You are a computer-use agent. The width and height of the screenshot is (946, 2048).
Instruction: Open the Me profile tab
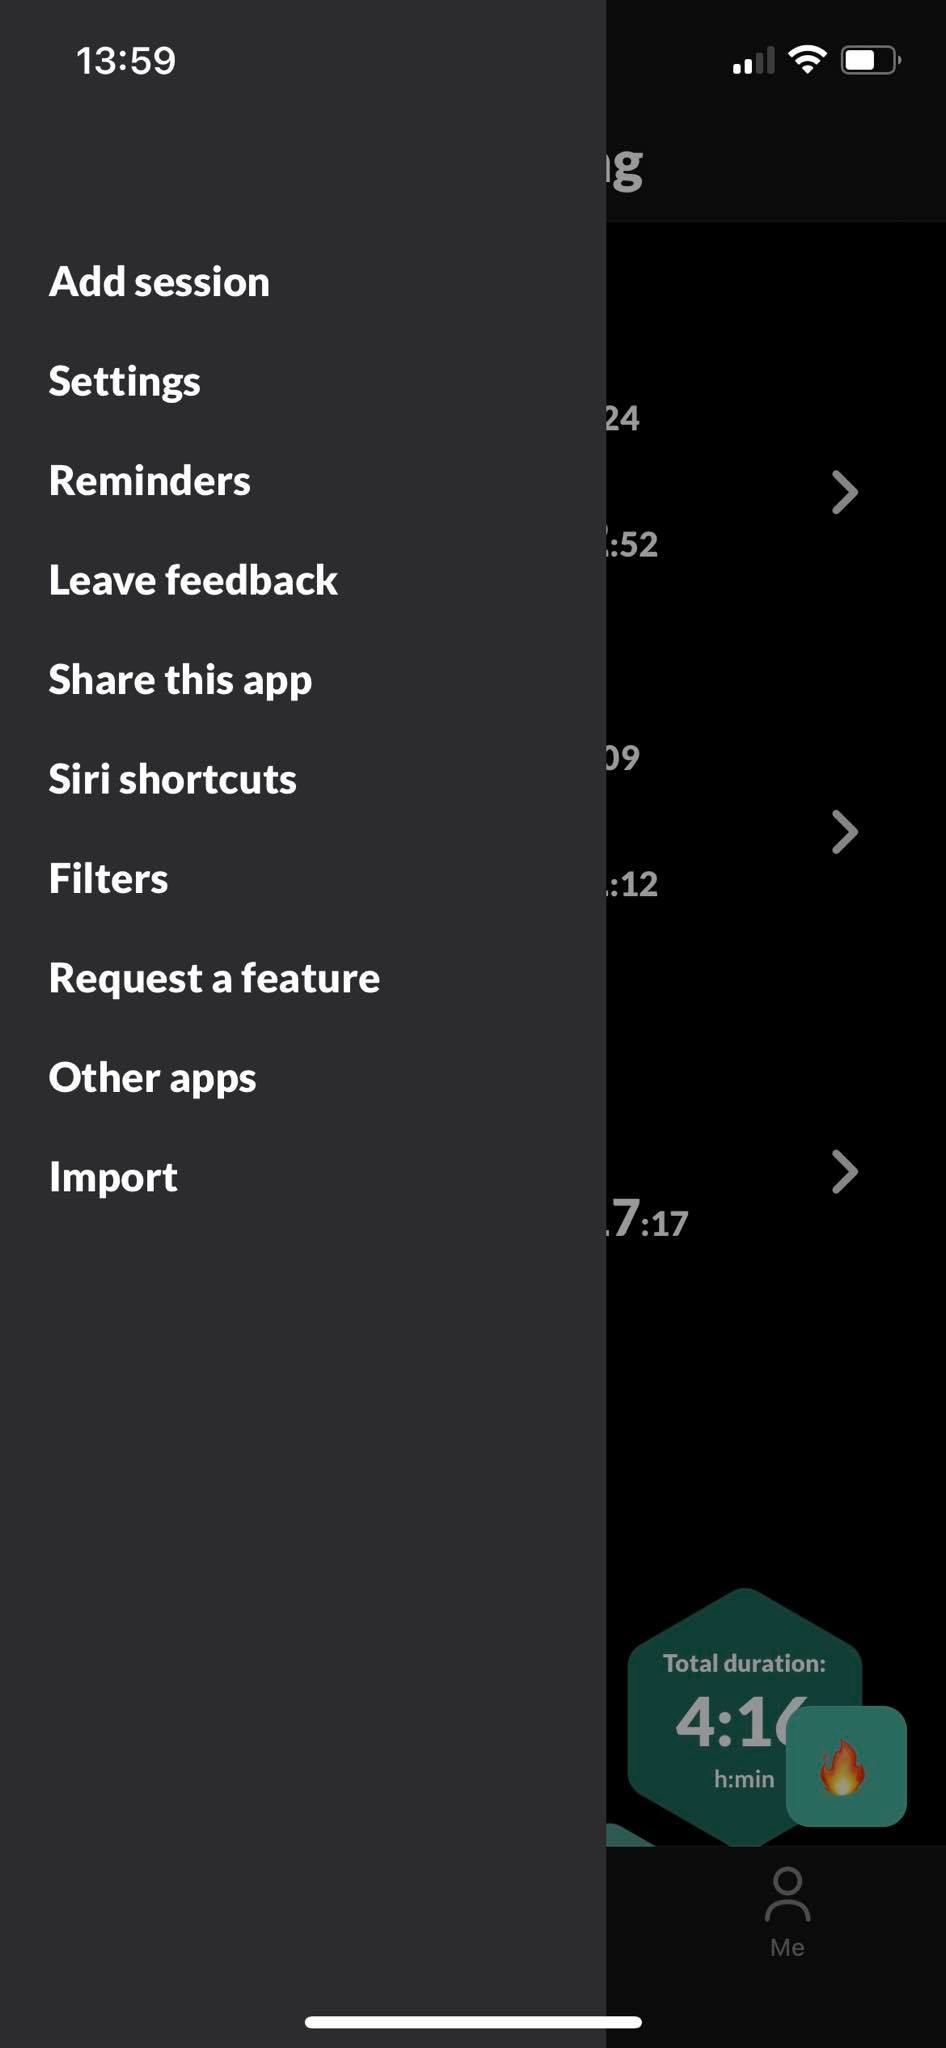point(787,1912)
